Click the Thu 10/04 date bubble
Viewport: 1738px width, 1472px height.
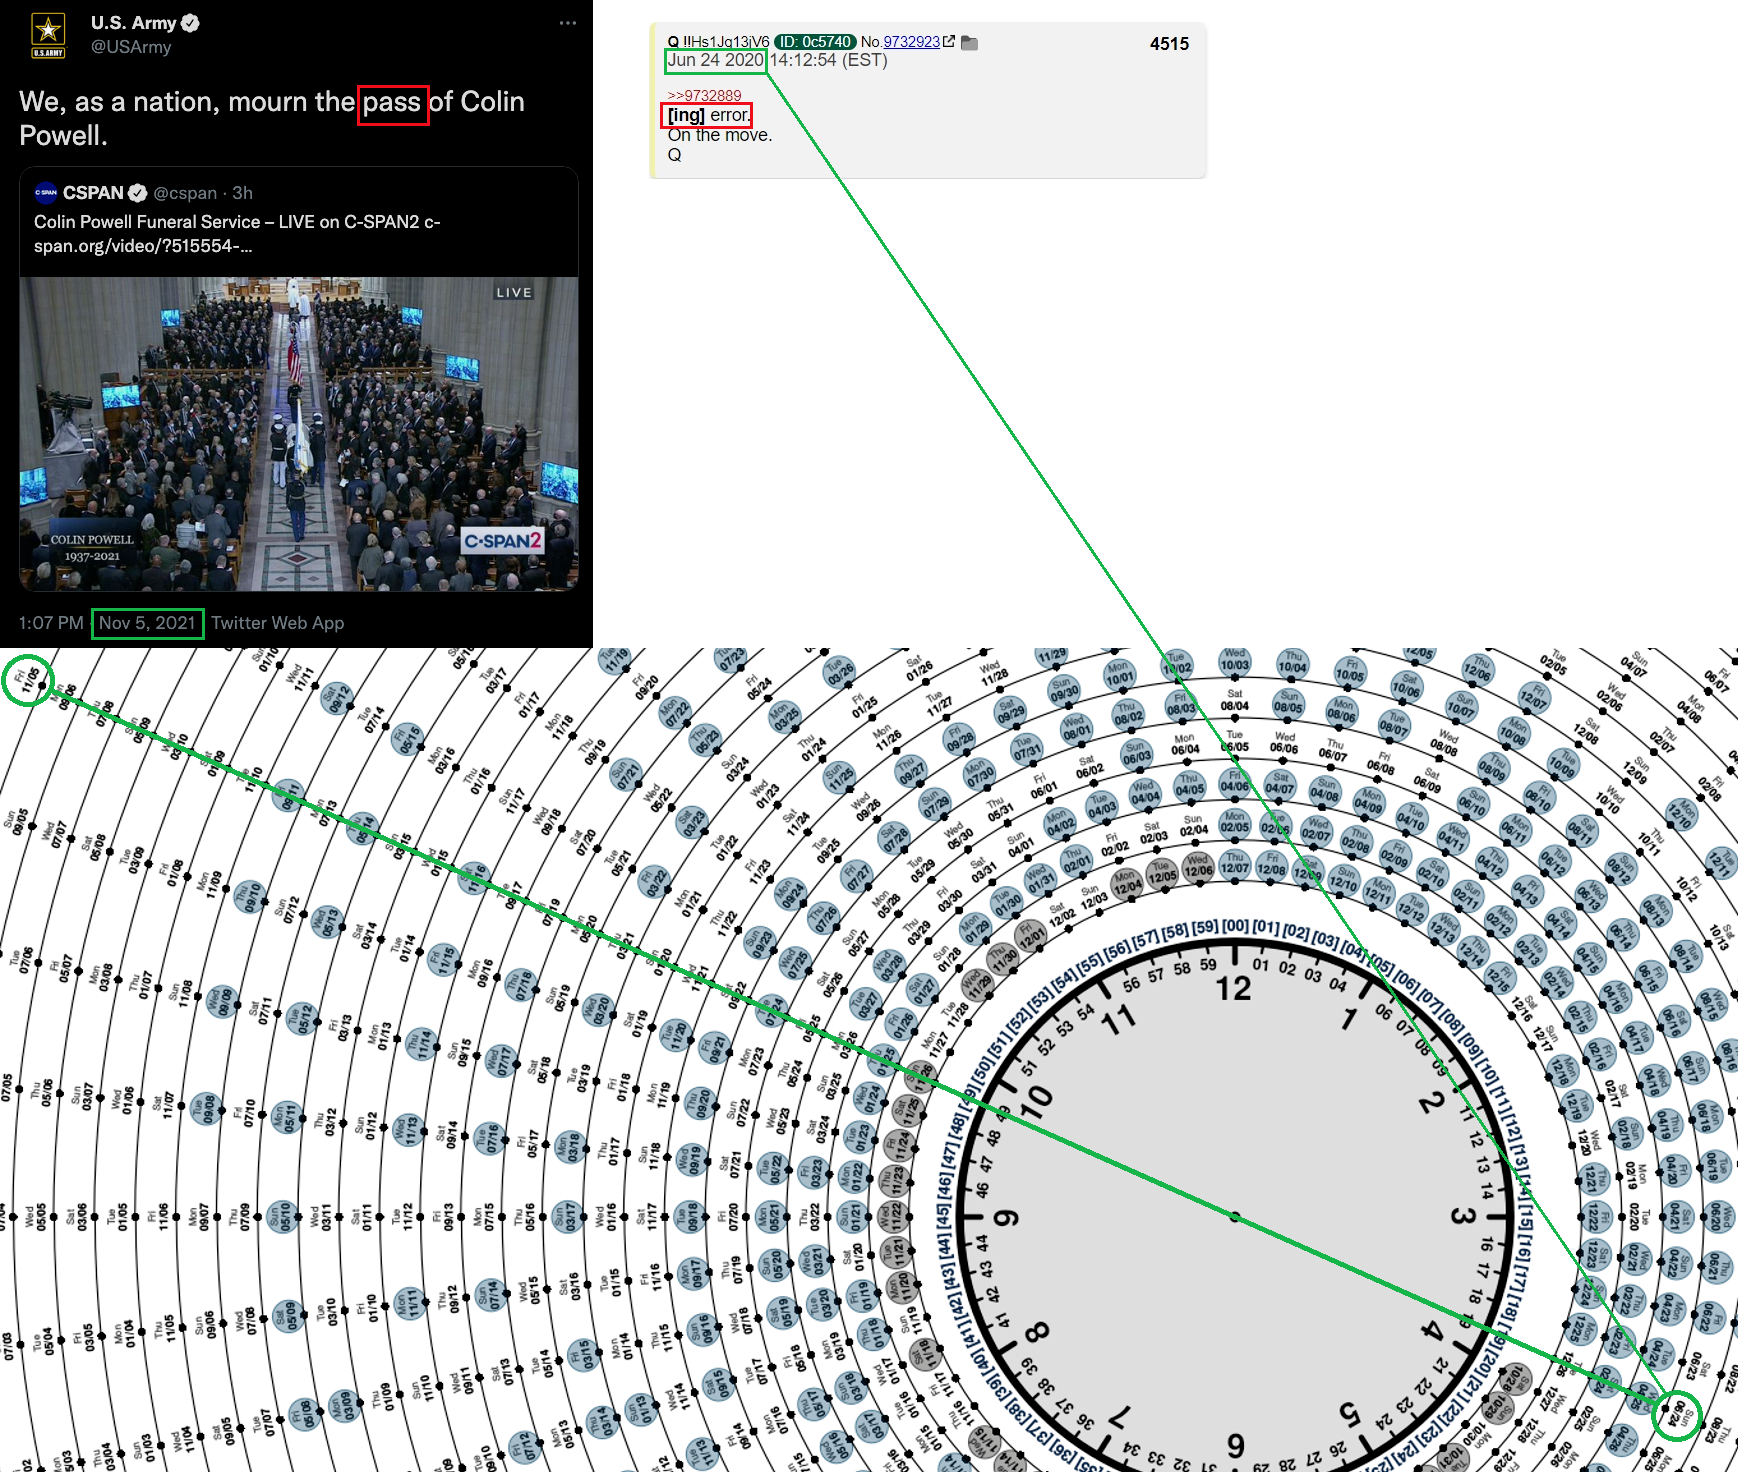(x=1293, y=662)
